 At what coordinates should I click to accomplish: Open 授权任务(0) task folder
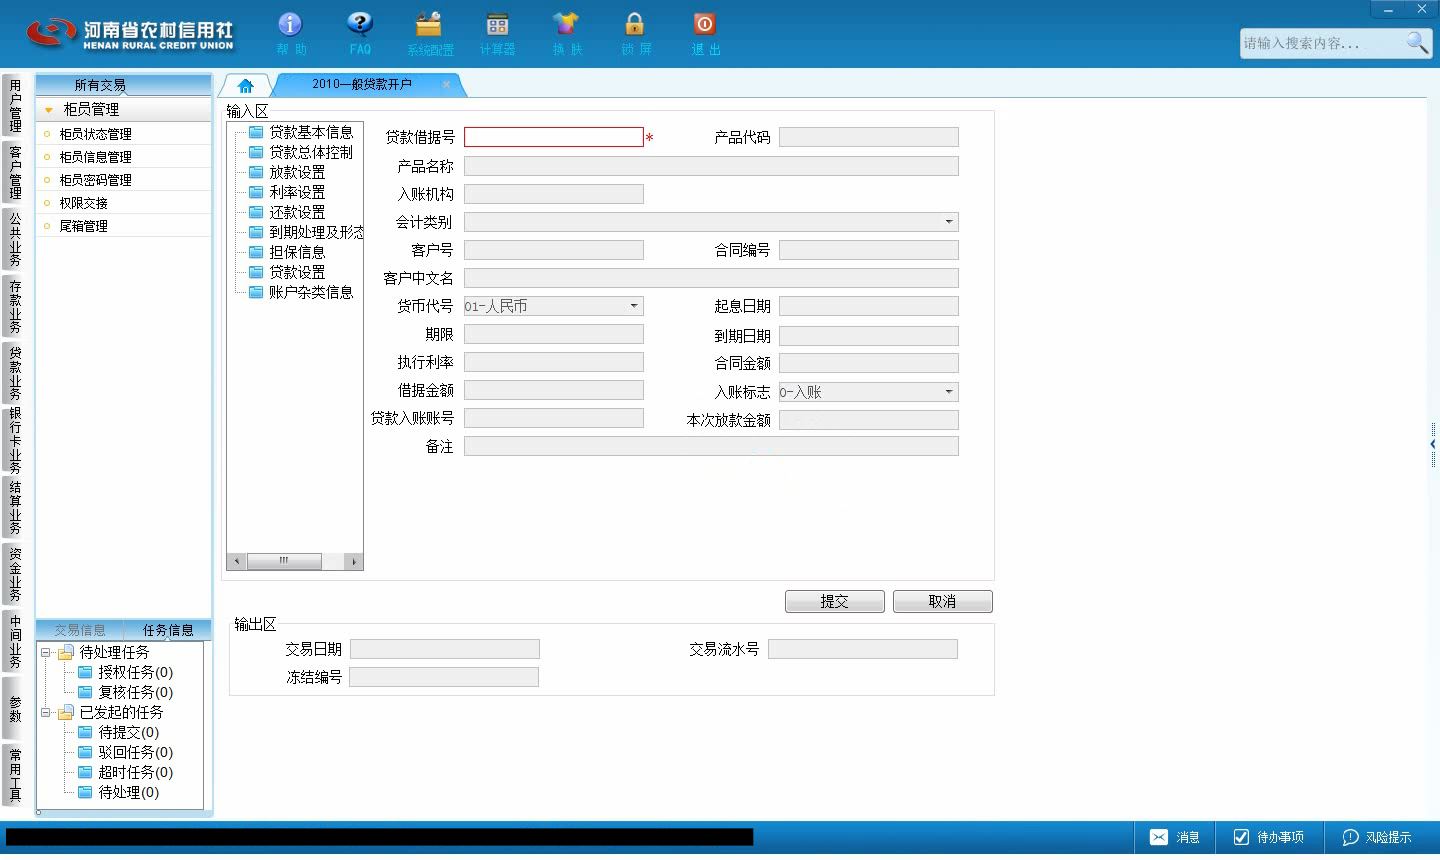click(x=125, y=672)
